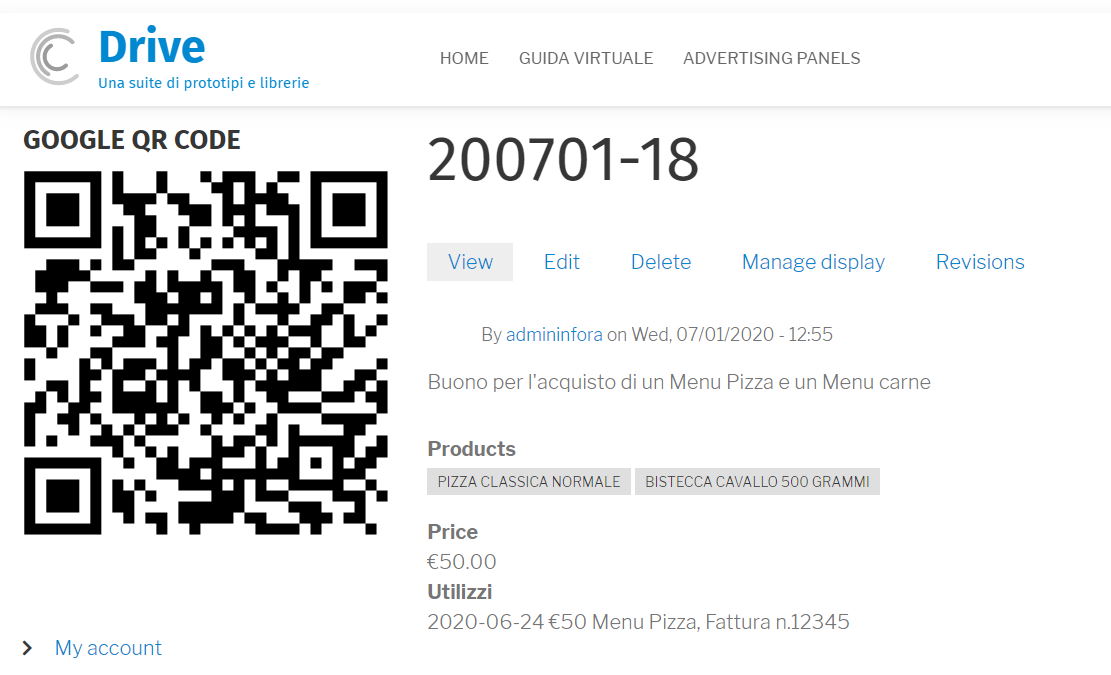The height and width of the screenshot is (675, 1111).
Task: Click the submission date 'Wed, 07/01/2020 - 12:55'
Action: (732, 334)
